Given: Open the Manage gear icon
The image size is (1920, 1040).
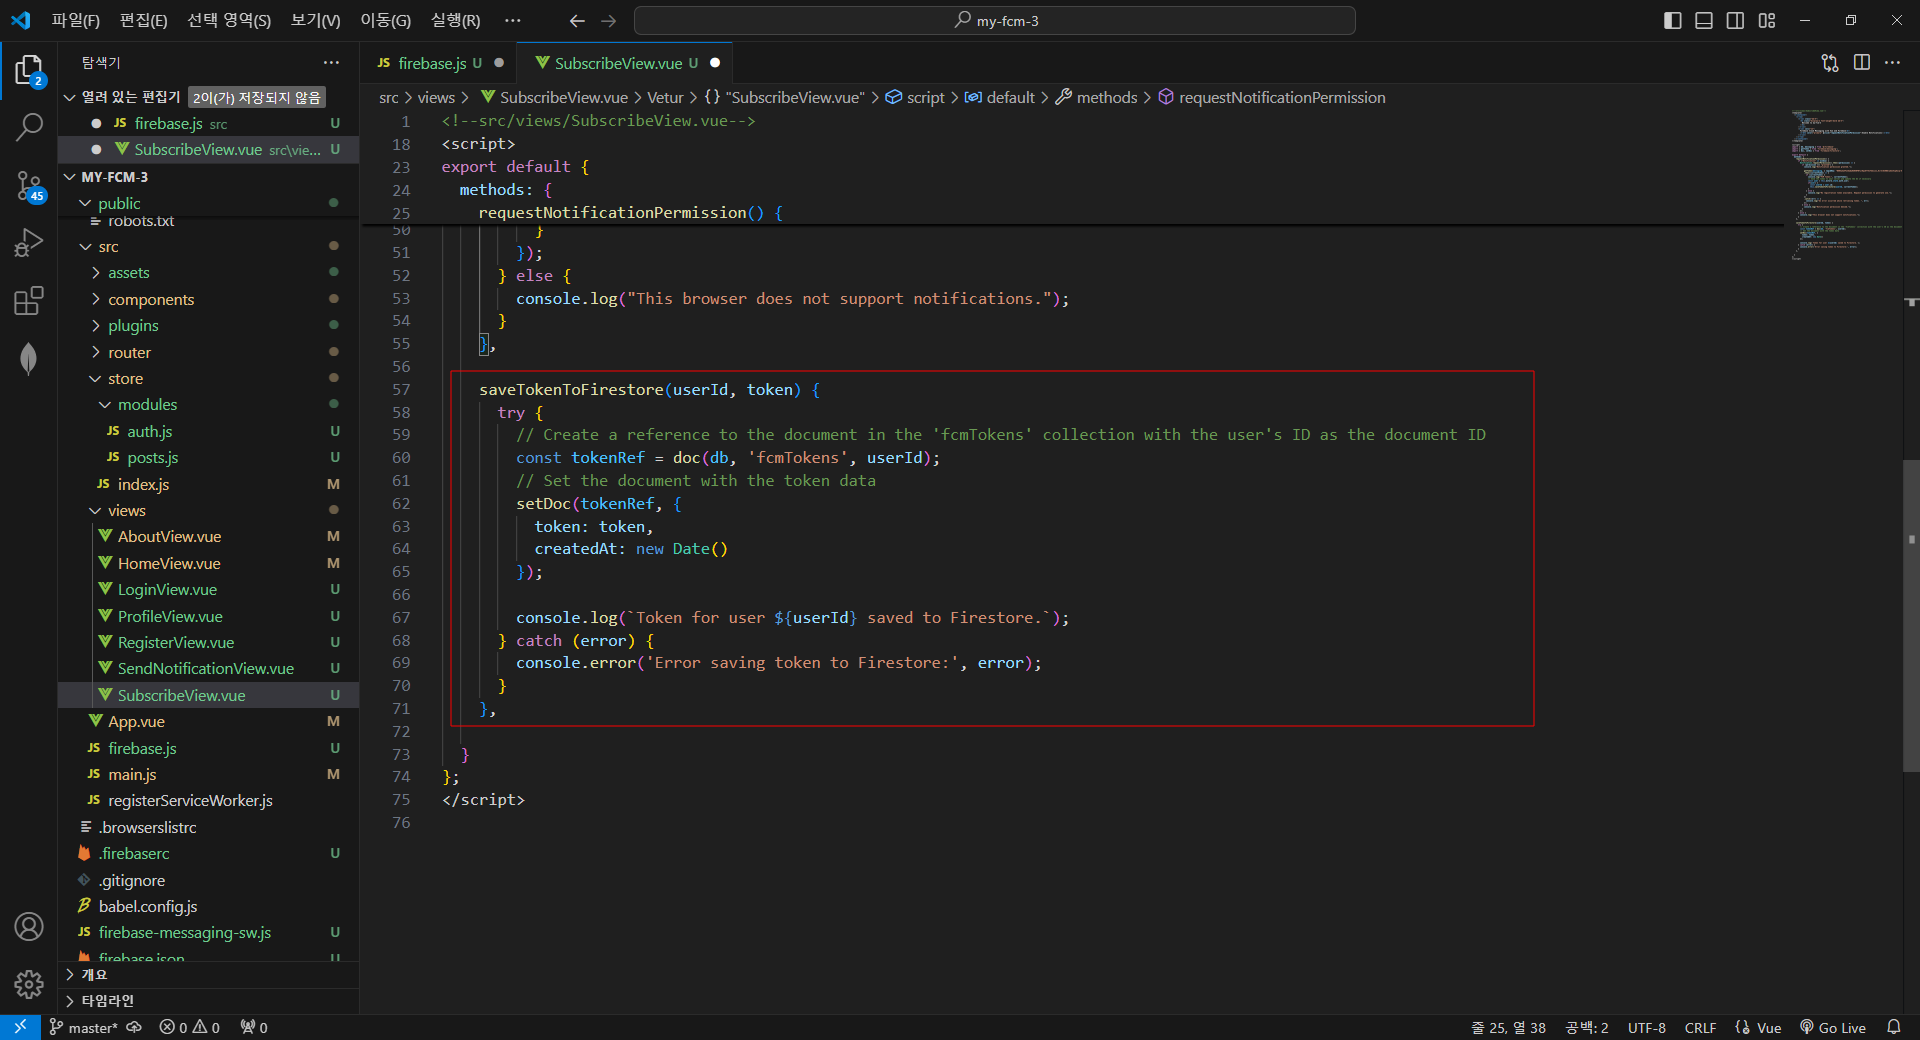Looking at the screenshot, I should 29,984.
